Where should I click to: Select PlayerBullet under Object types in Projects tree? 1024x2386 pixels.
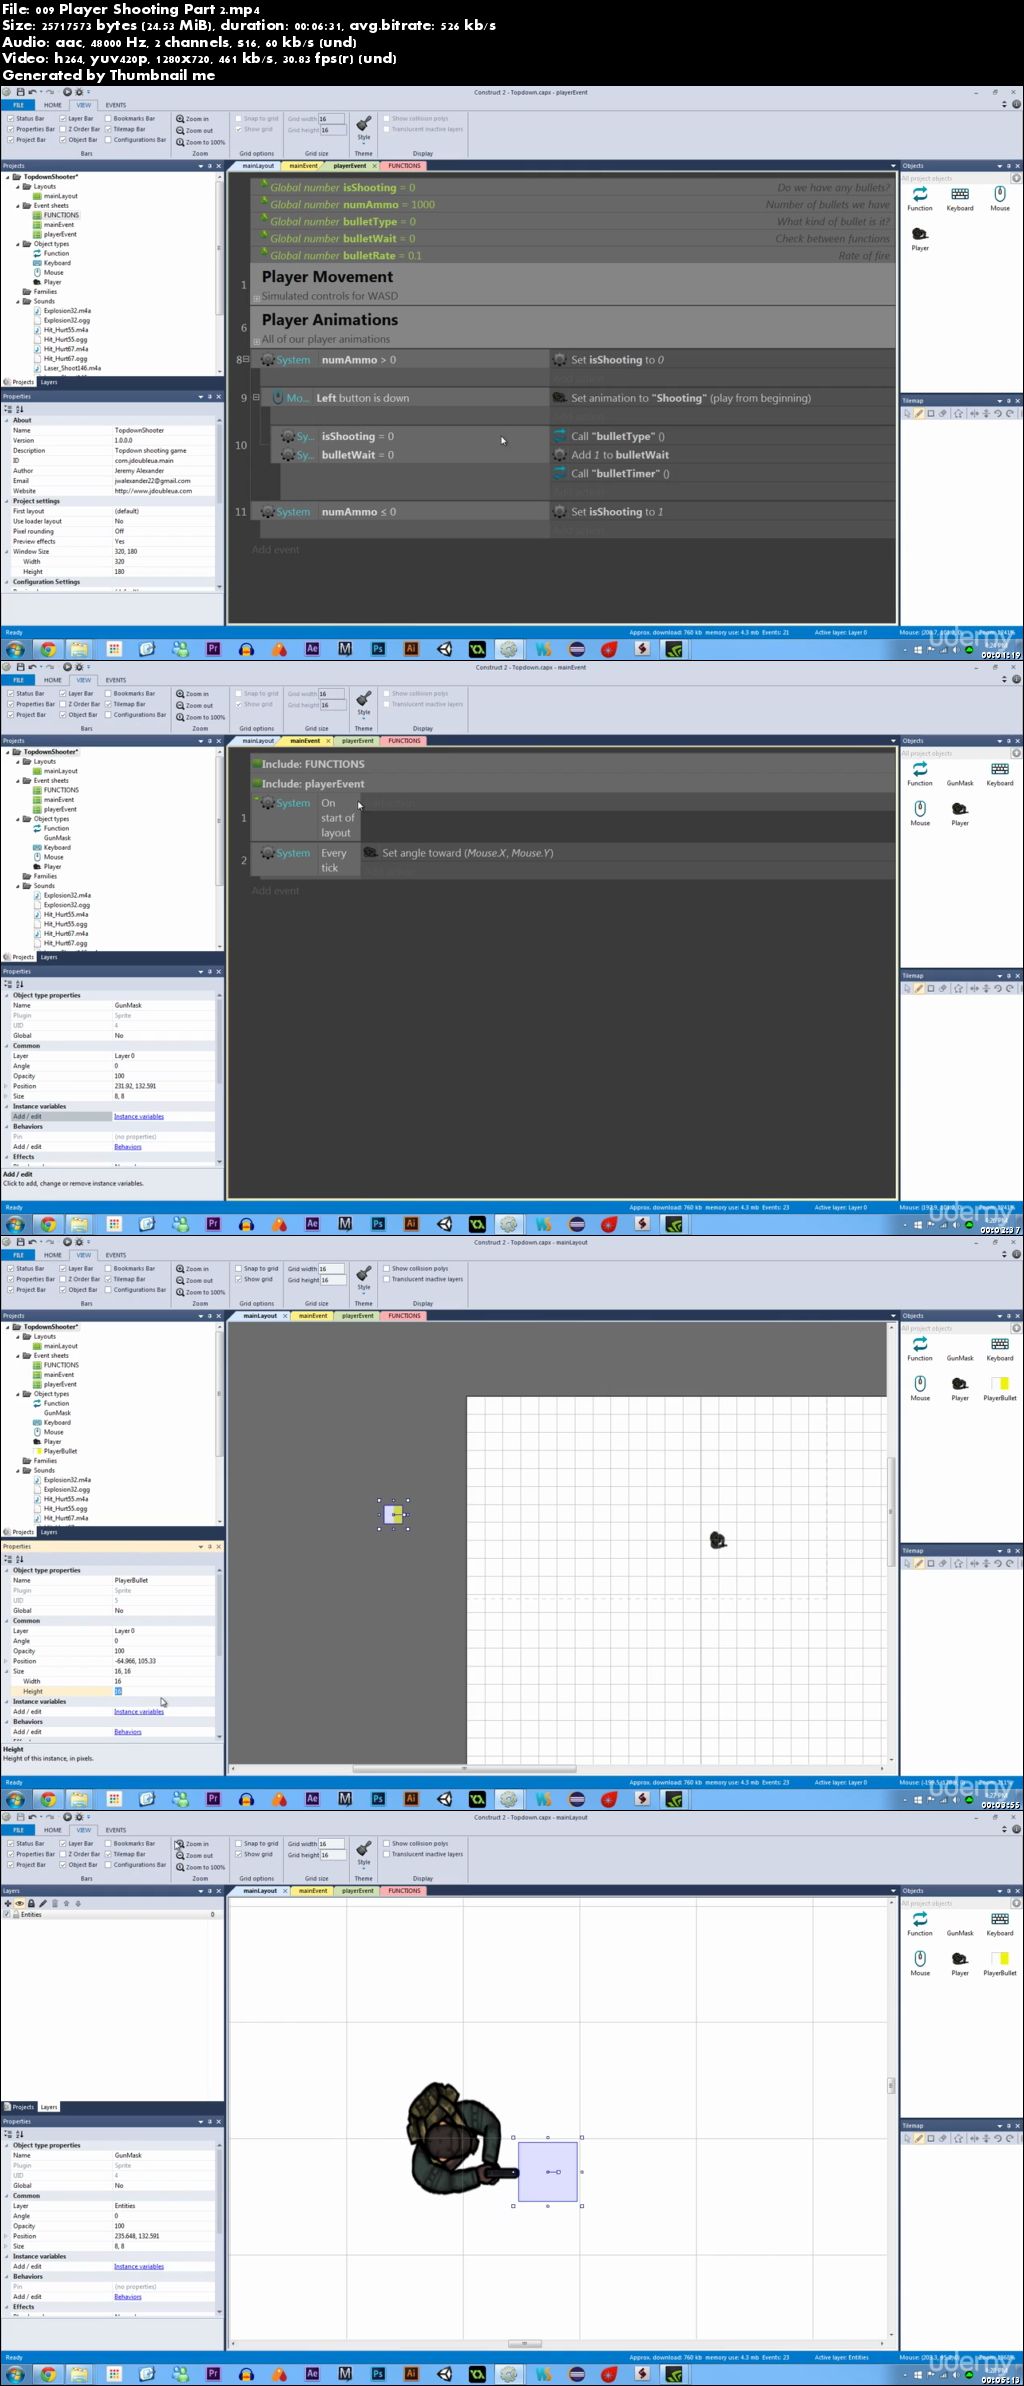[x=60, y=1451]
